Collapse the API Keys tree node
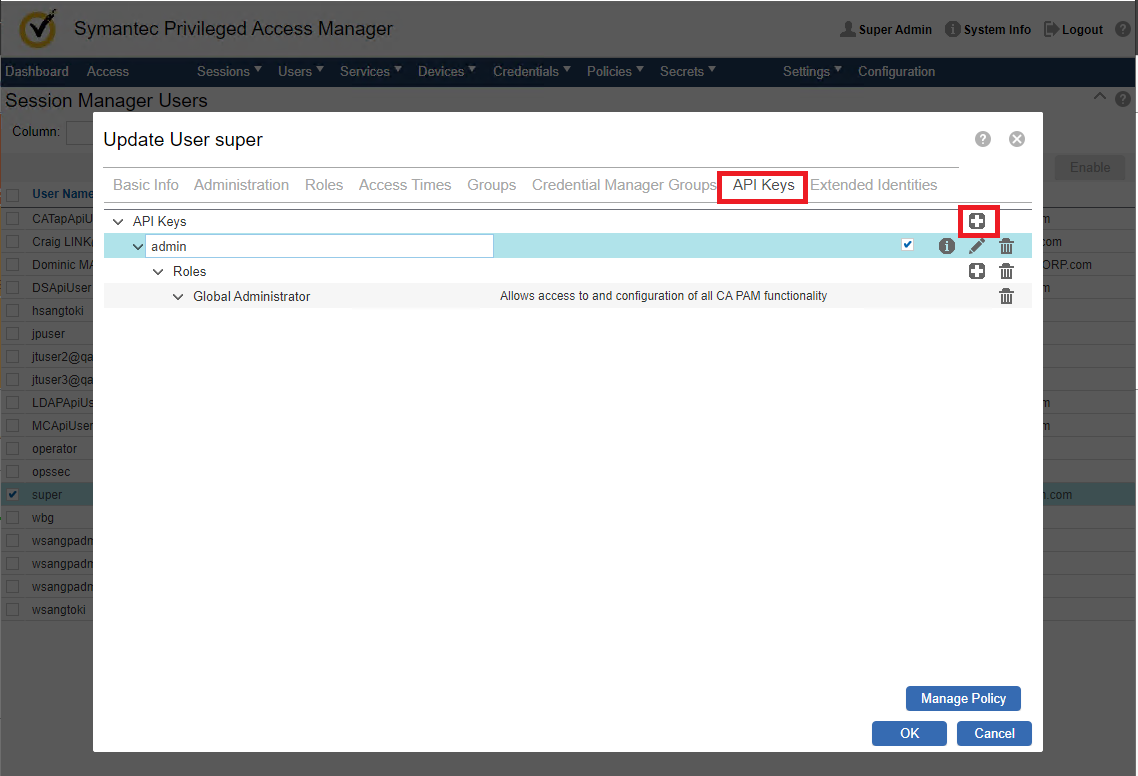The image size is (1138, 776). coord(118,222)
